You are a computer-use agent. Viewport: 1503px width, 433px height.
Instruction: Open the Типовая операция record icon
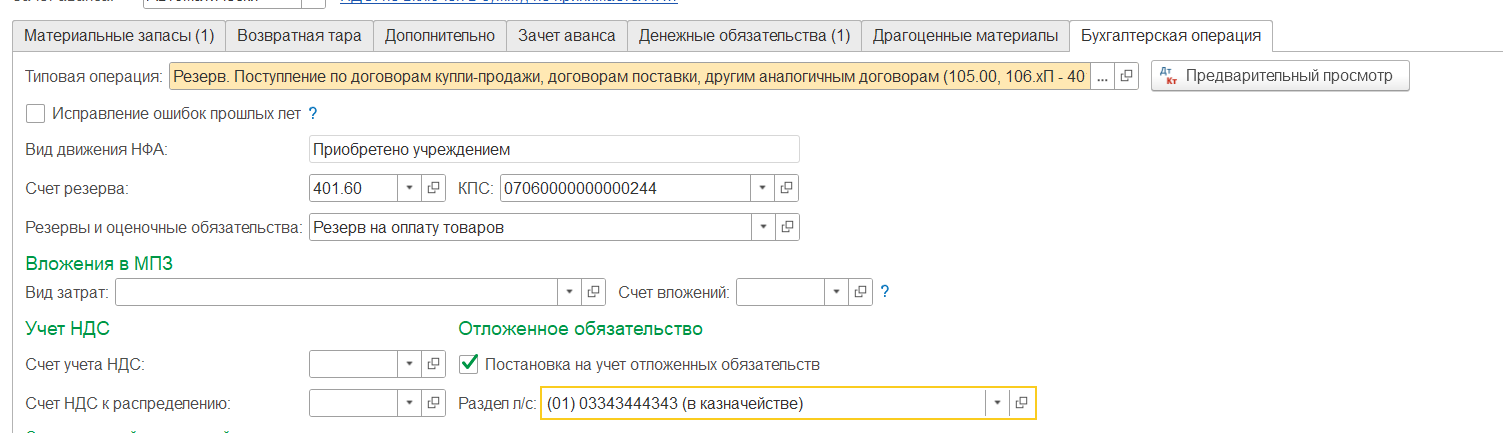tap(1126, 76)
